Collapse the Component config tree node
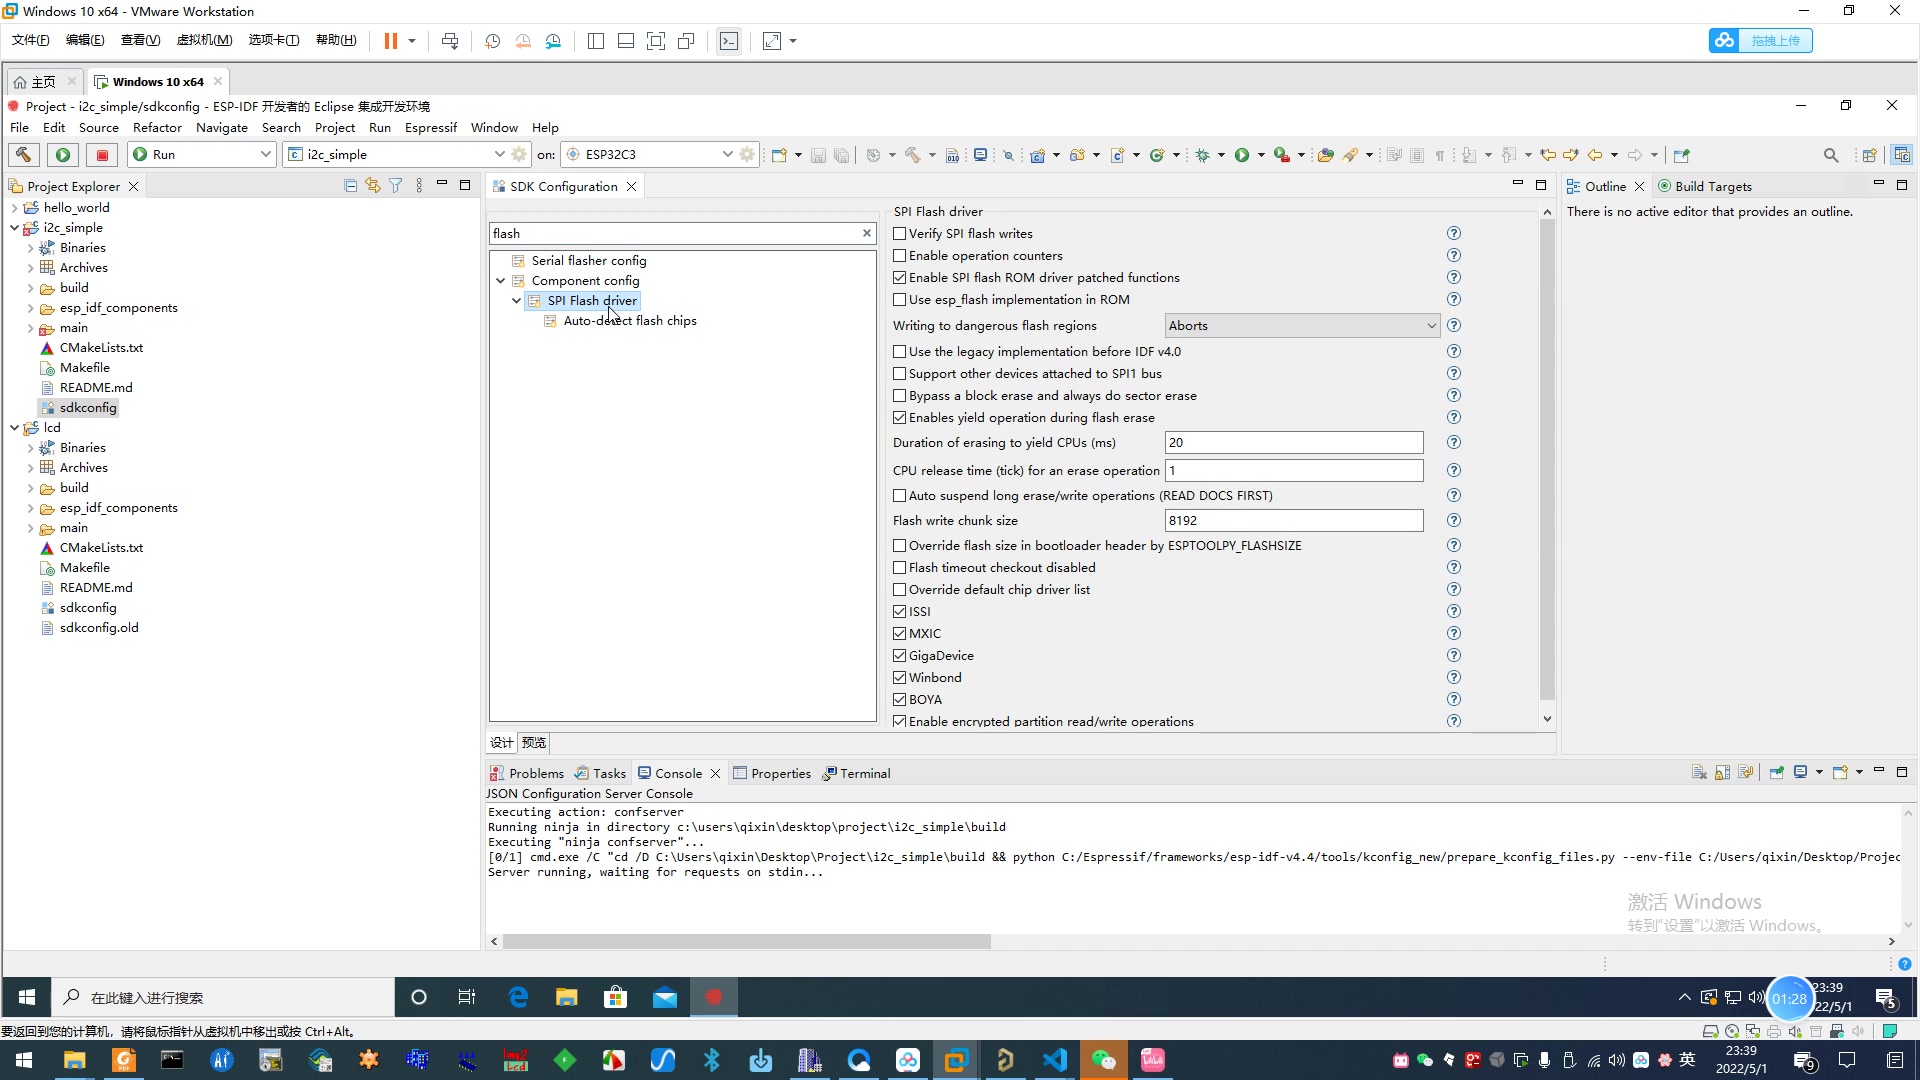 point(501,281)
